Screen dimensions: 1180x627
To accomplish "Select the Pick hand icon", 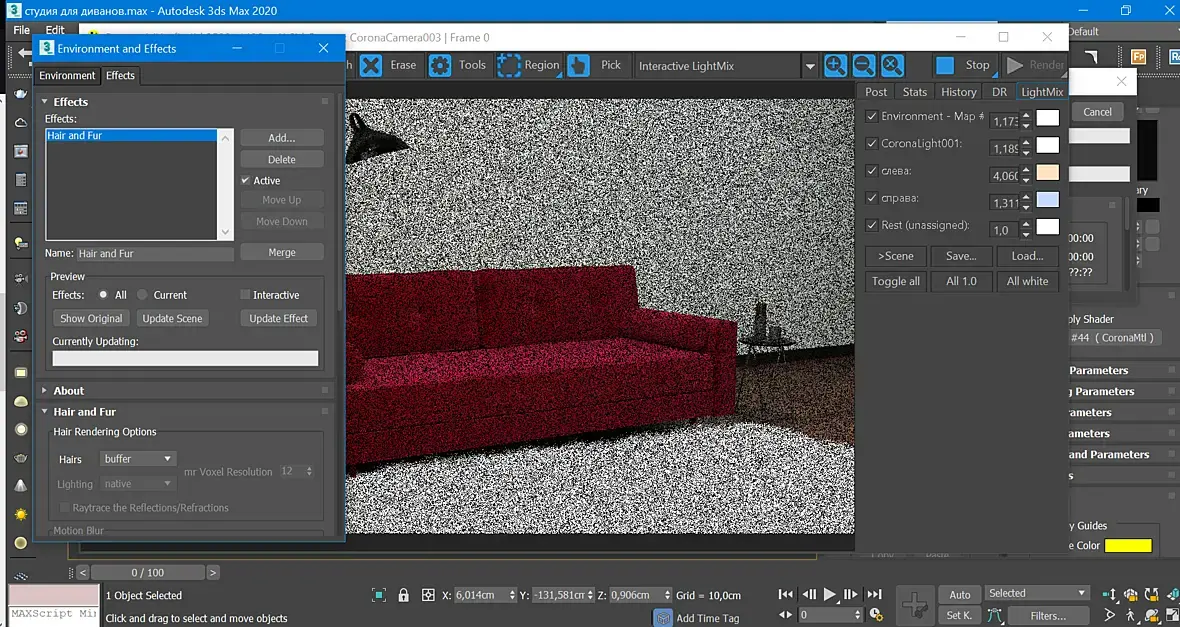I will coord(578,65).
